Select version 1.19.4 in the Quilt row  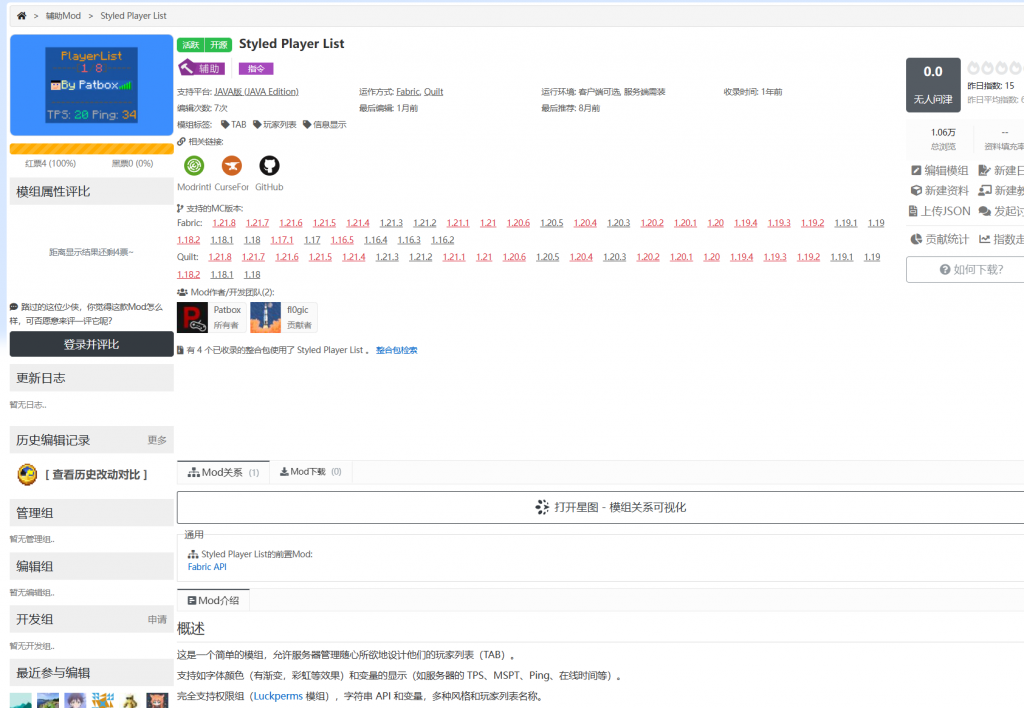pyautogui.click(x=742, y=257)
